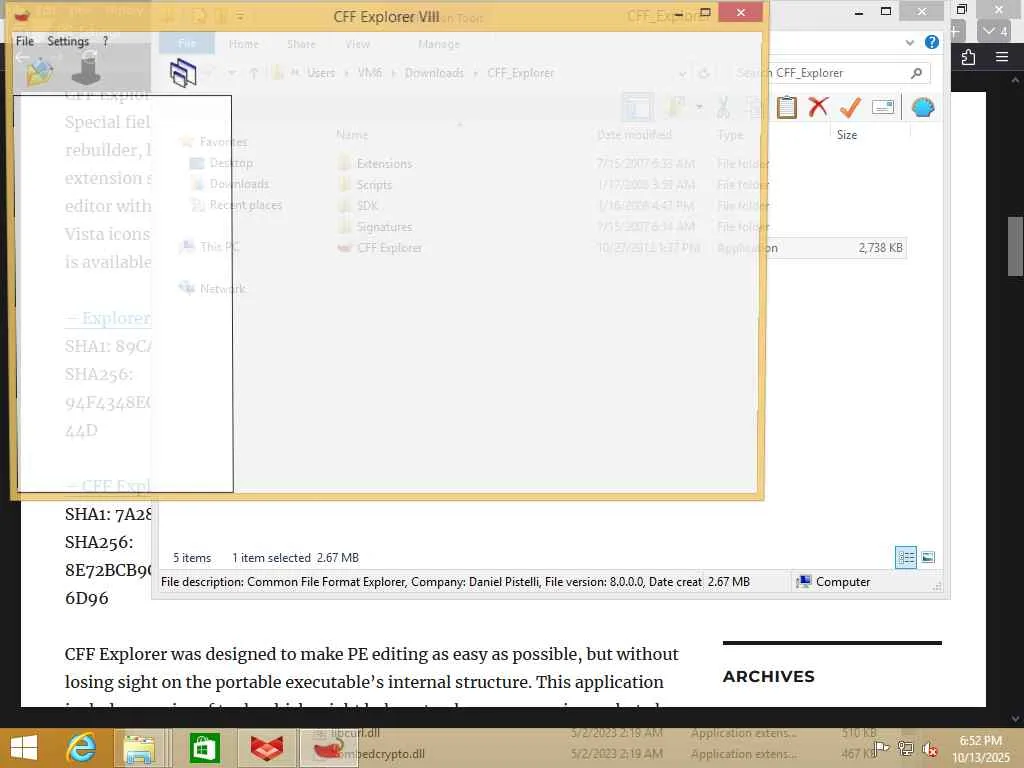1024x768 pixels.
Task: Open the Settings menu in CFF Explorer
Action: coord(68,41)
